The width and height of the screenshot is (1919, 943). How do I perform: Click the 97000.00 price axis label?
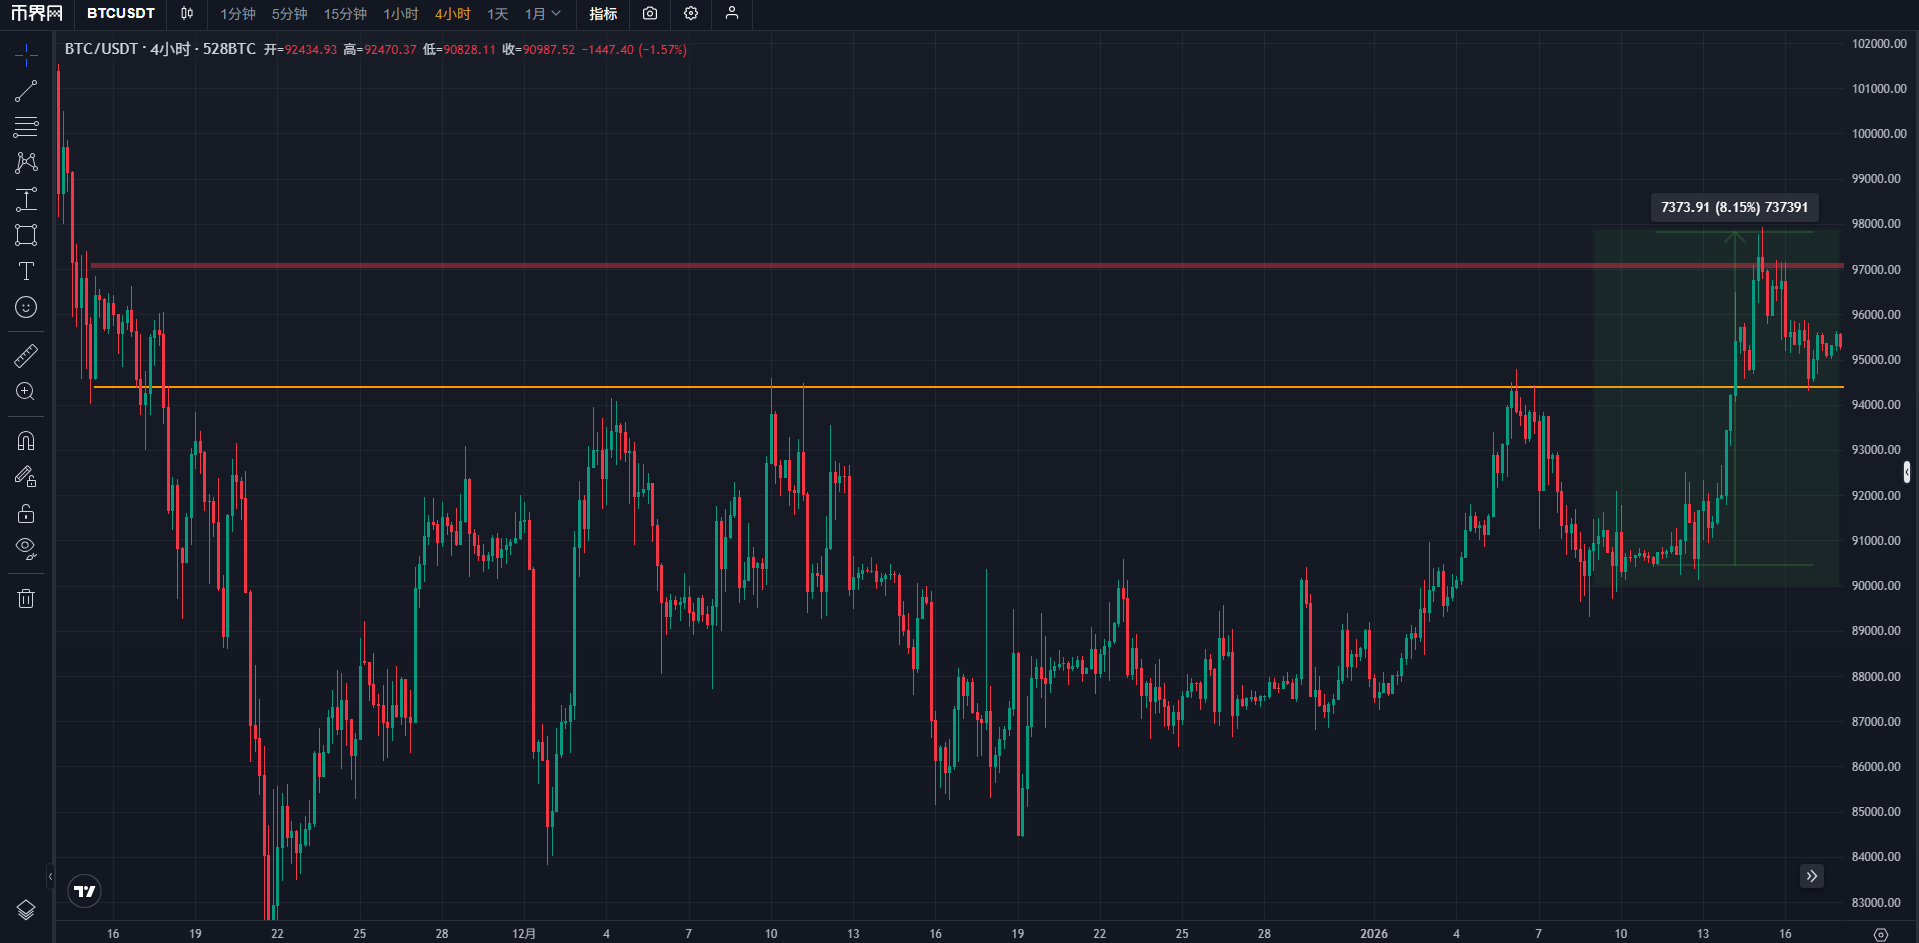click(x=1876, y=270)
